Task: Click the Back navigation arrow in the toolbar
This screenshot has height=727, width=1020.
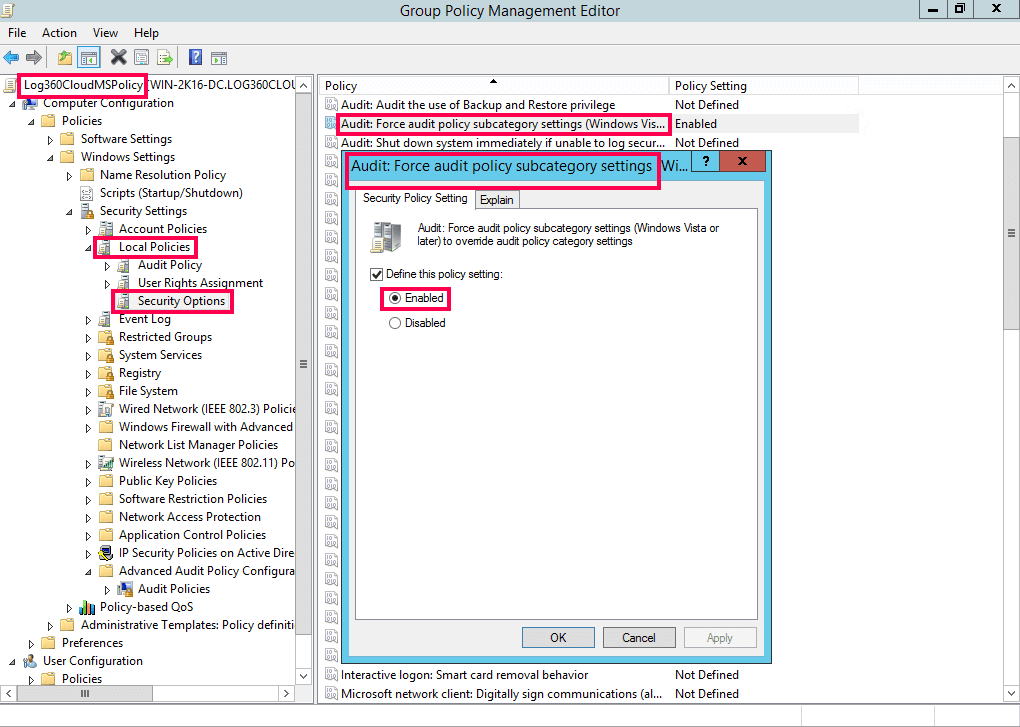Action: (x=10, y=57)
